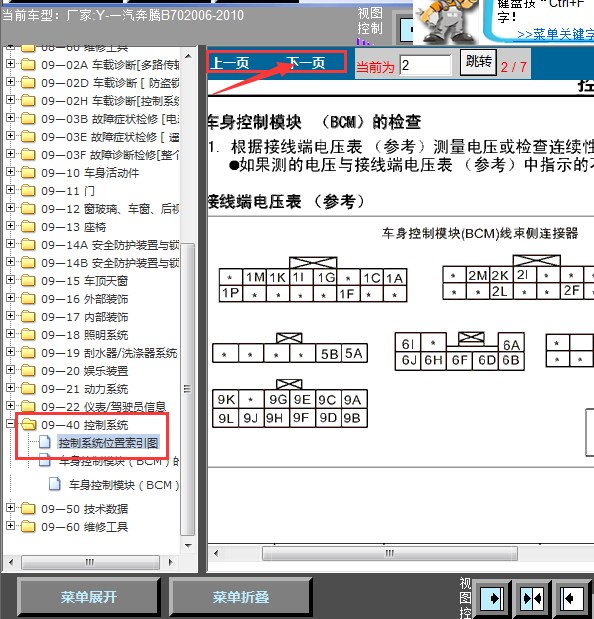Open the >>菜单关键字 link
Image resolution: width=594 pixels, height=619 pixels.
pyautogui.click(x=555, y=34)
